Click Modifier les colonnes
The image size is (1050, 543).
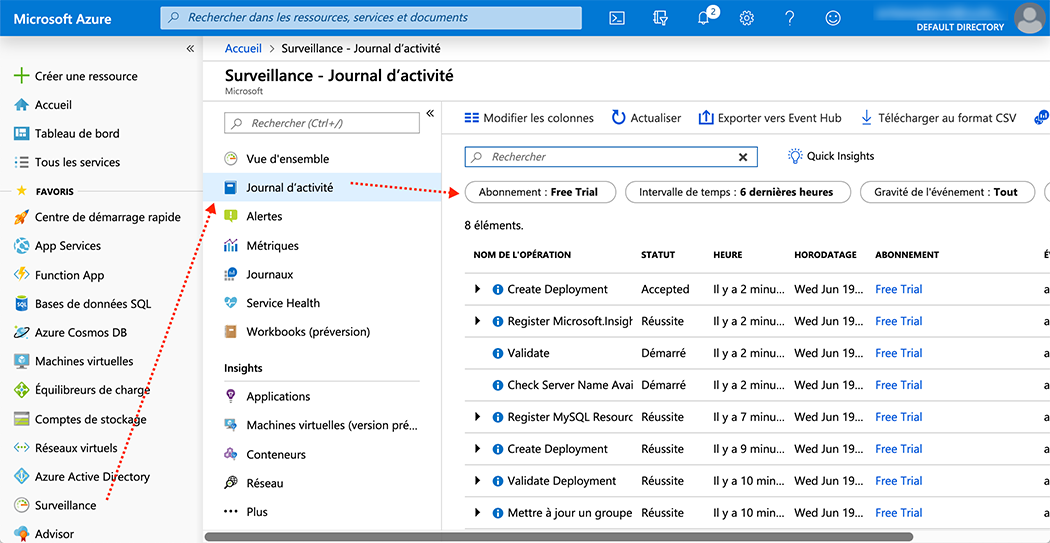[x=529, y=118]
